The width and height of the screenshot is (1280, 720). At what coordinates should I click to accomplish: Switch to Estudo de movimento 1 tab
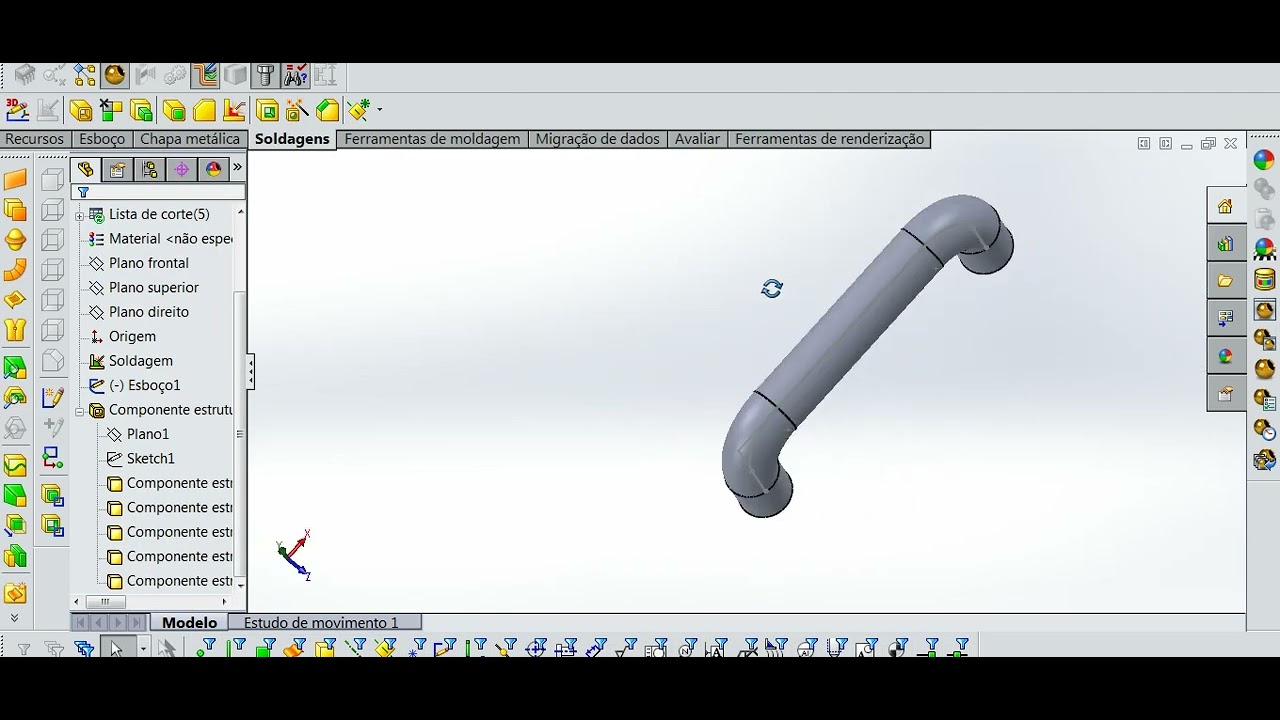tap(321, 622)
